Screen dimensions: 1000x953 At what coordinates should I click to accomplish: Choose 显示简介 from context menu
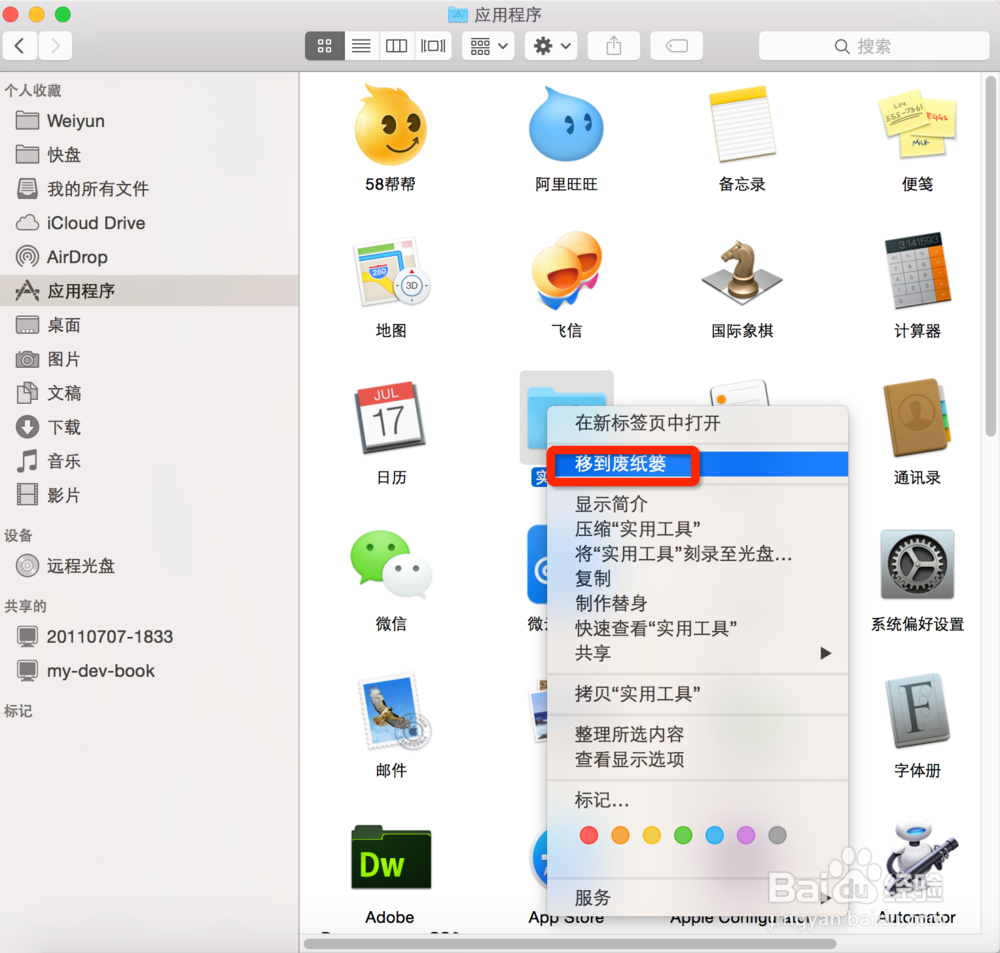tap(698, 504)
